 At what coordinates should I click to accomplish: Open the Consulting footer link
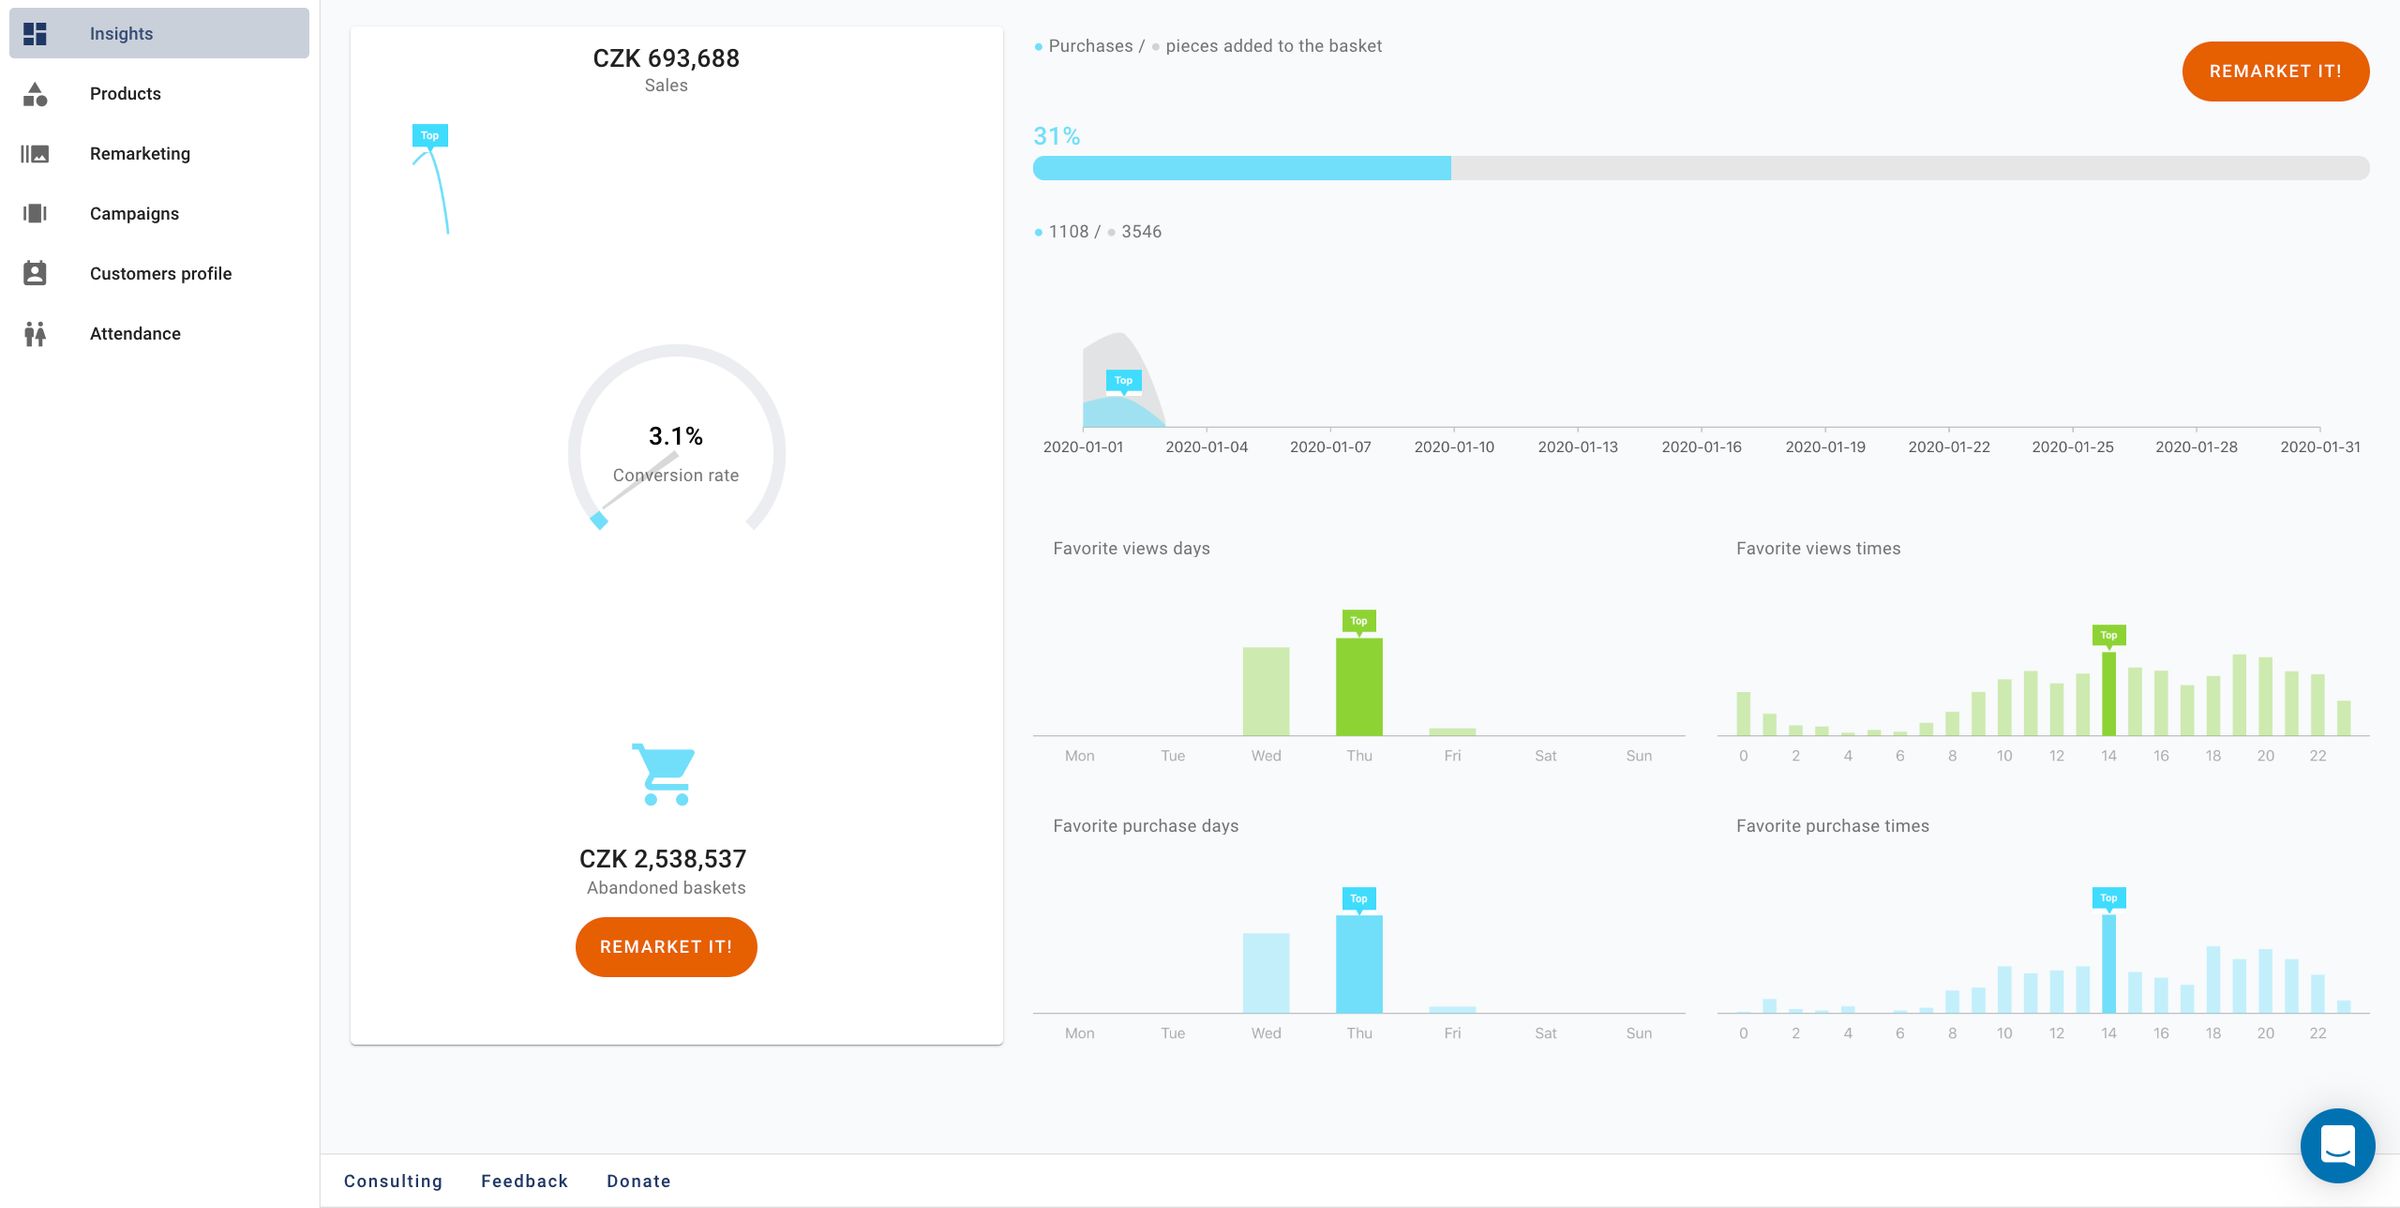coord(393,1181)
